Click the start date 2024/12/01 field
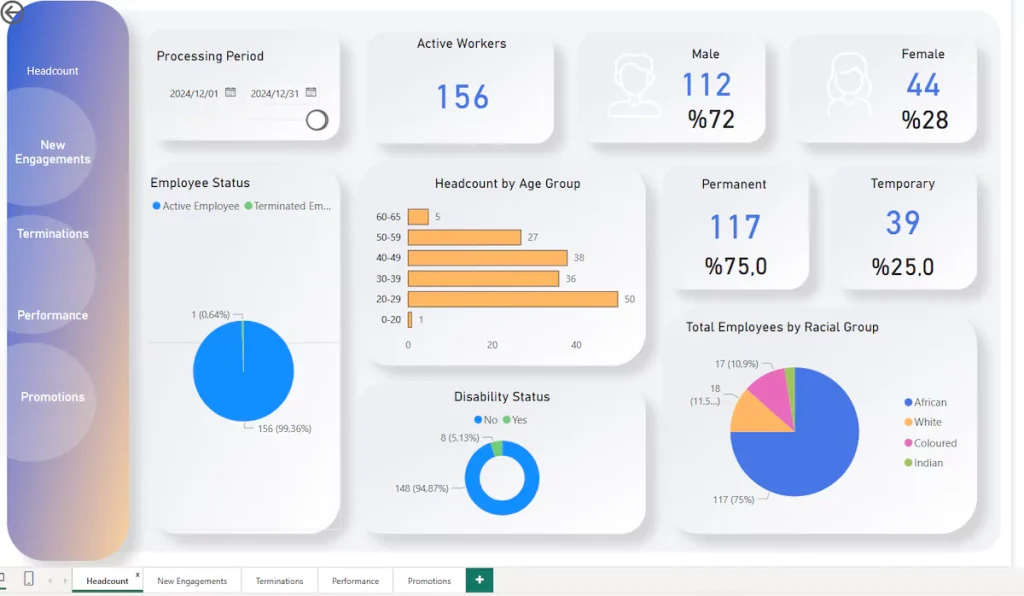Screen dimensions: 1024x596 (x=194, y=94)
